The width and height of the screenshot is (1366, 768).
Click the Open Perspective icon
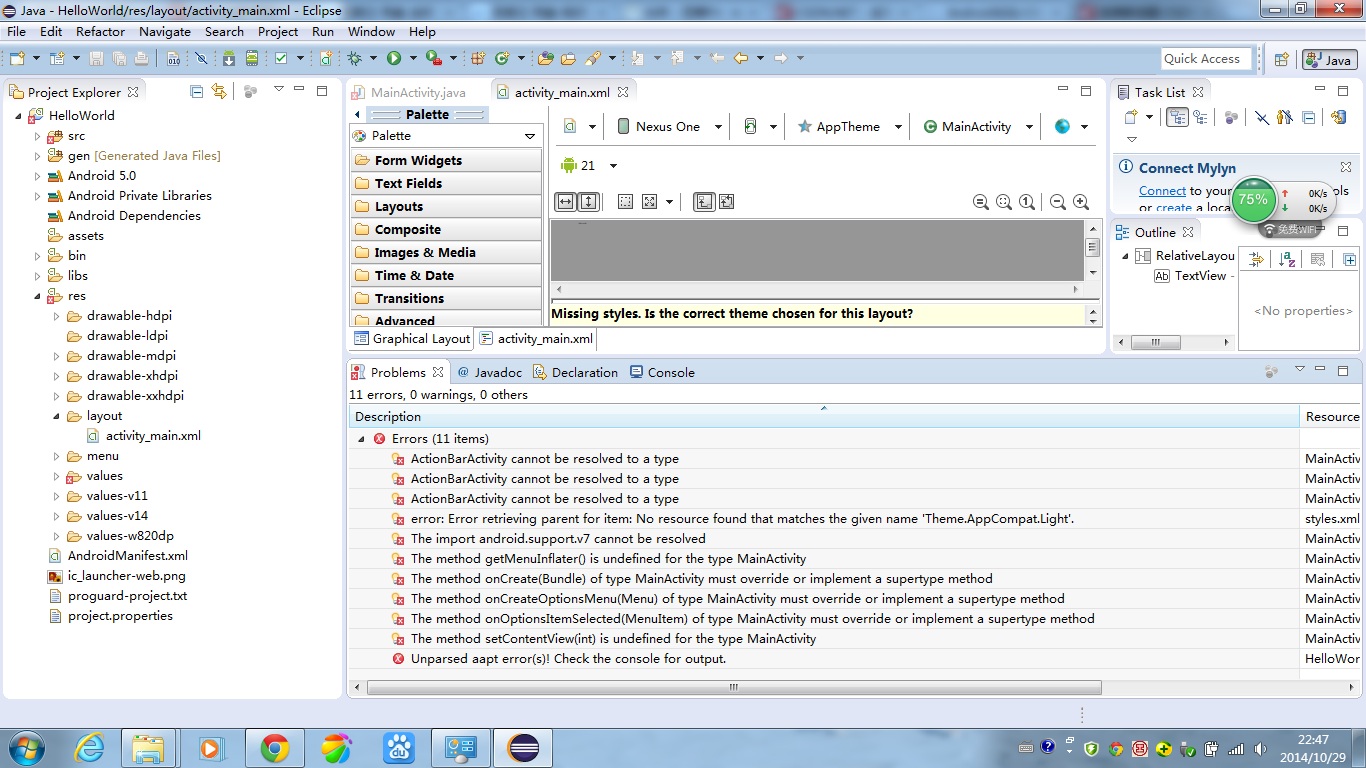[1281, 60]
